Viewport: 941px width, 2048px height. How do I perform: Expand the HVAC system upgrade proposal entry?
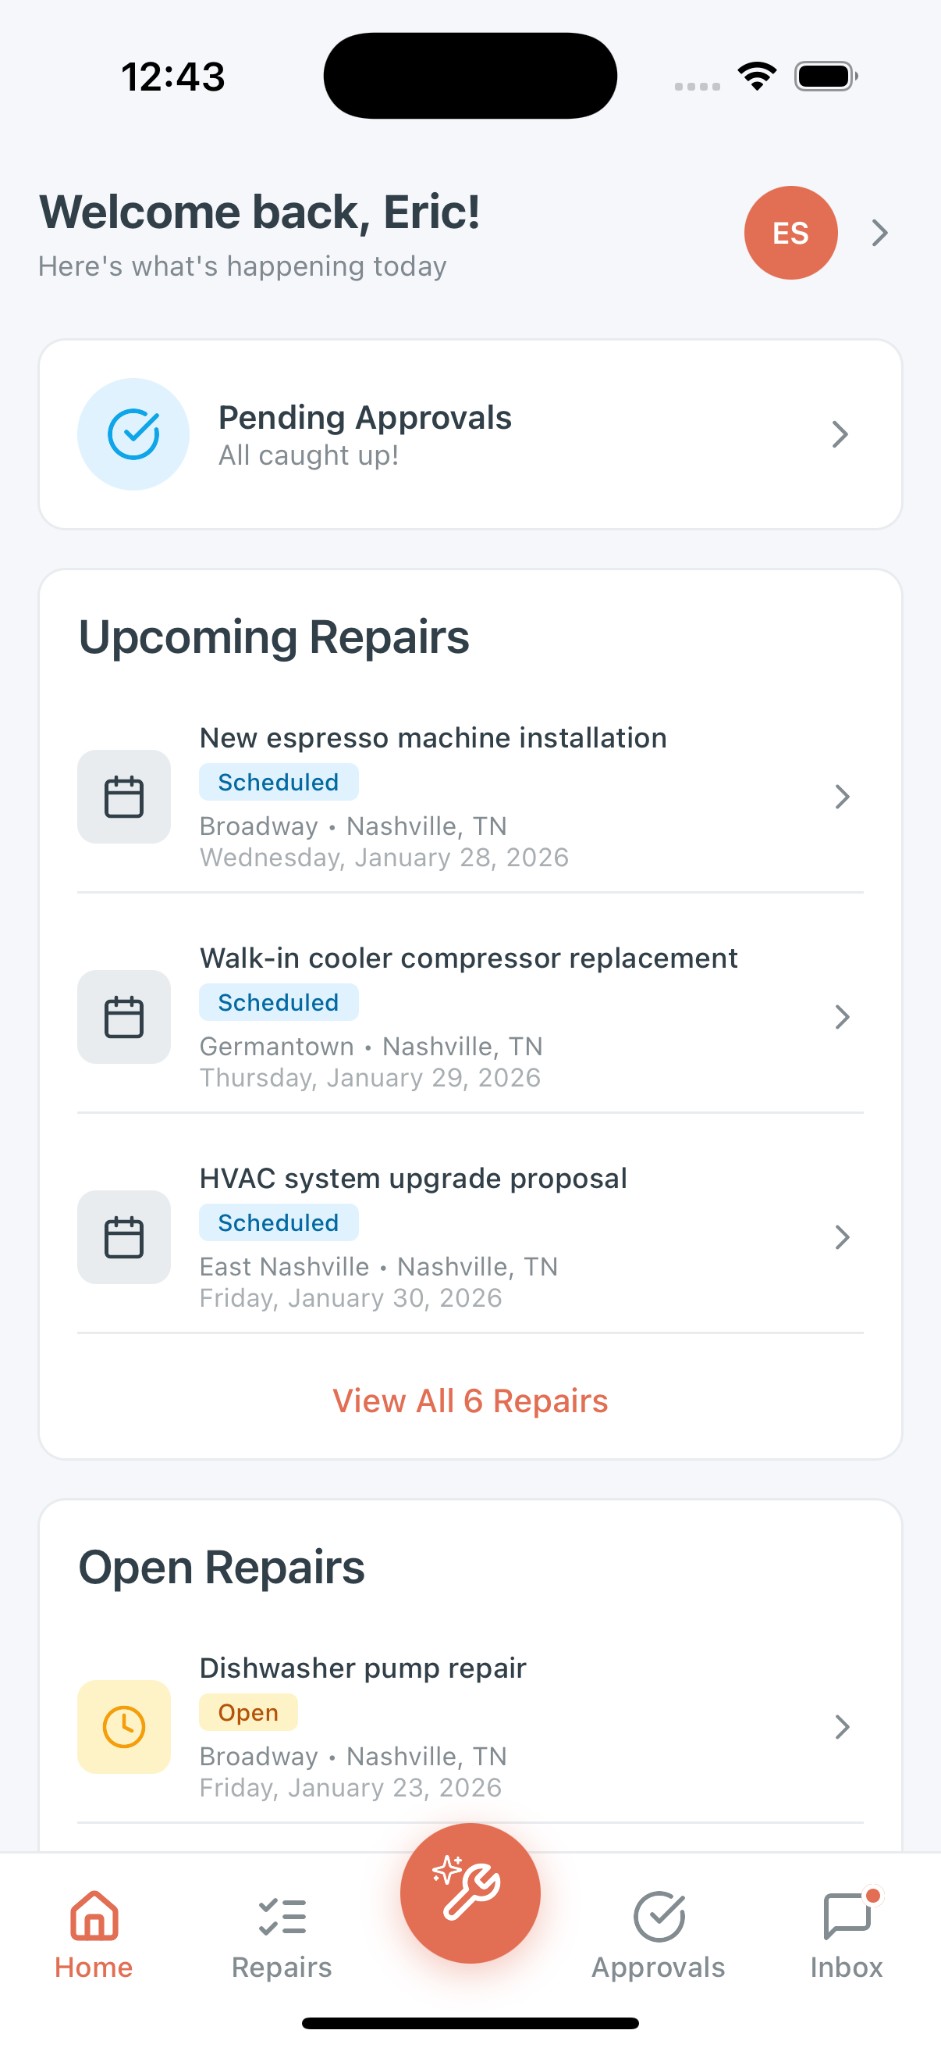tap(470, 1237)
